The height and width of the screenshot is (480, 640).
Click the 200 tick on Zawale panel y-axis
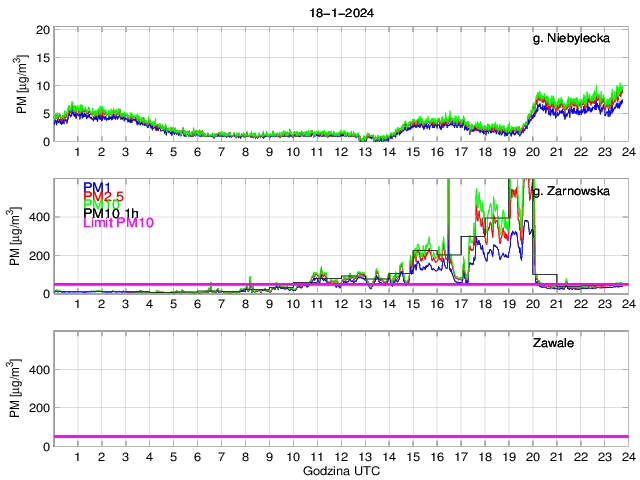pos(39,408)
